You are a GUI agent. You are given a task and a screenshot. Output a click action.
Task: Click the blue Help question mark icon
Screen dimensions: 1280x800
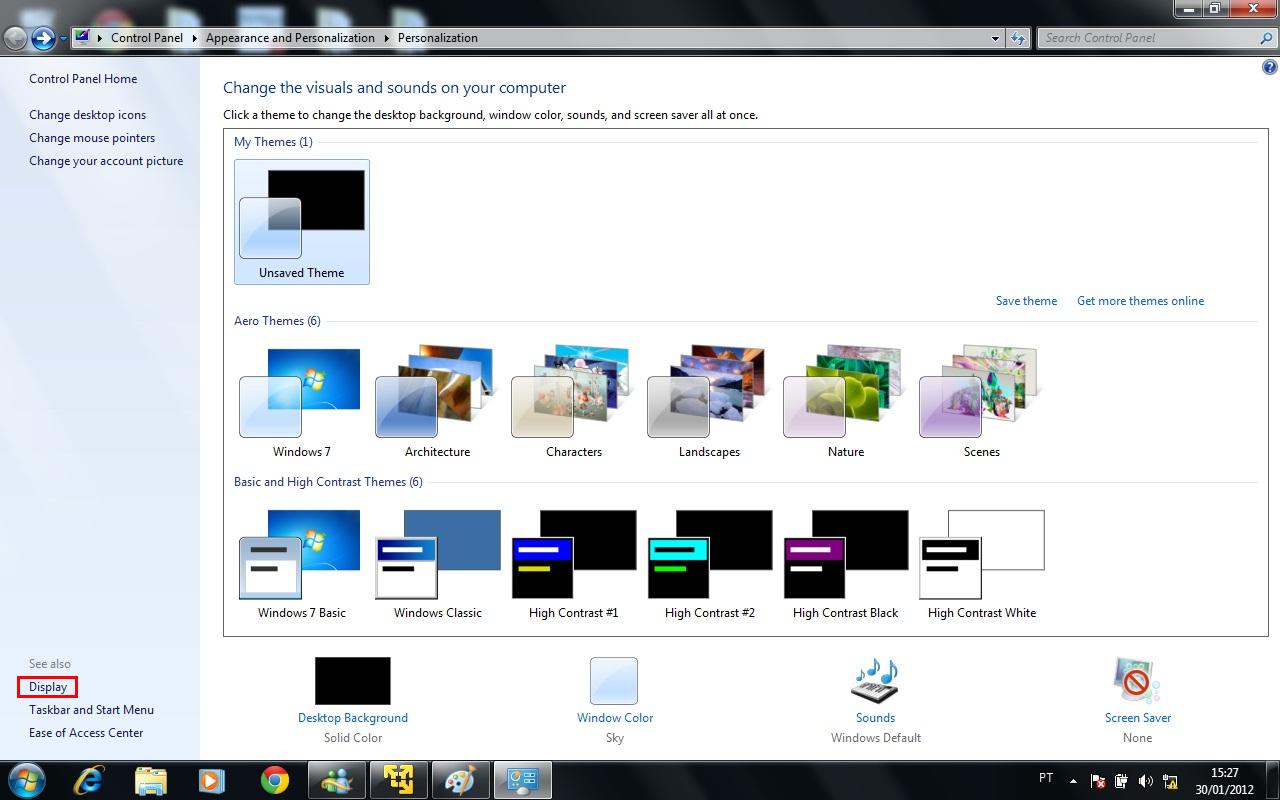coord(1270,68)
